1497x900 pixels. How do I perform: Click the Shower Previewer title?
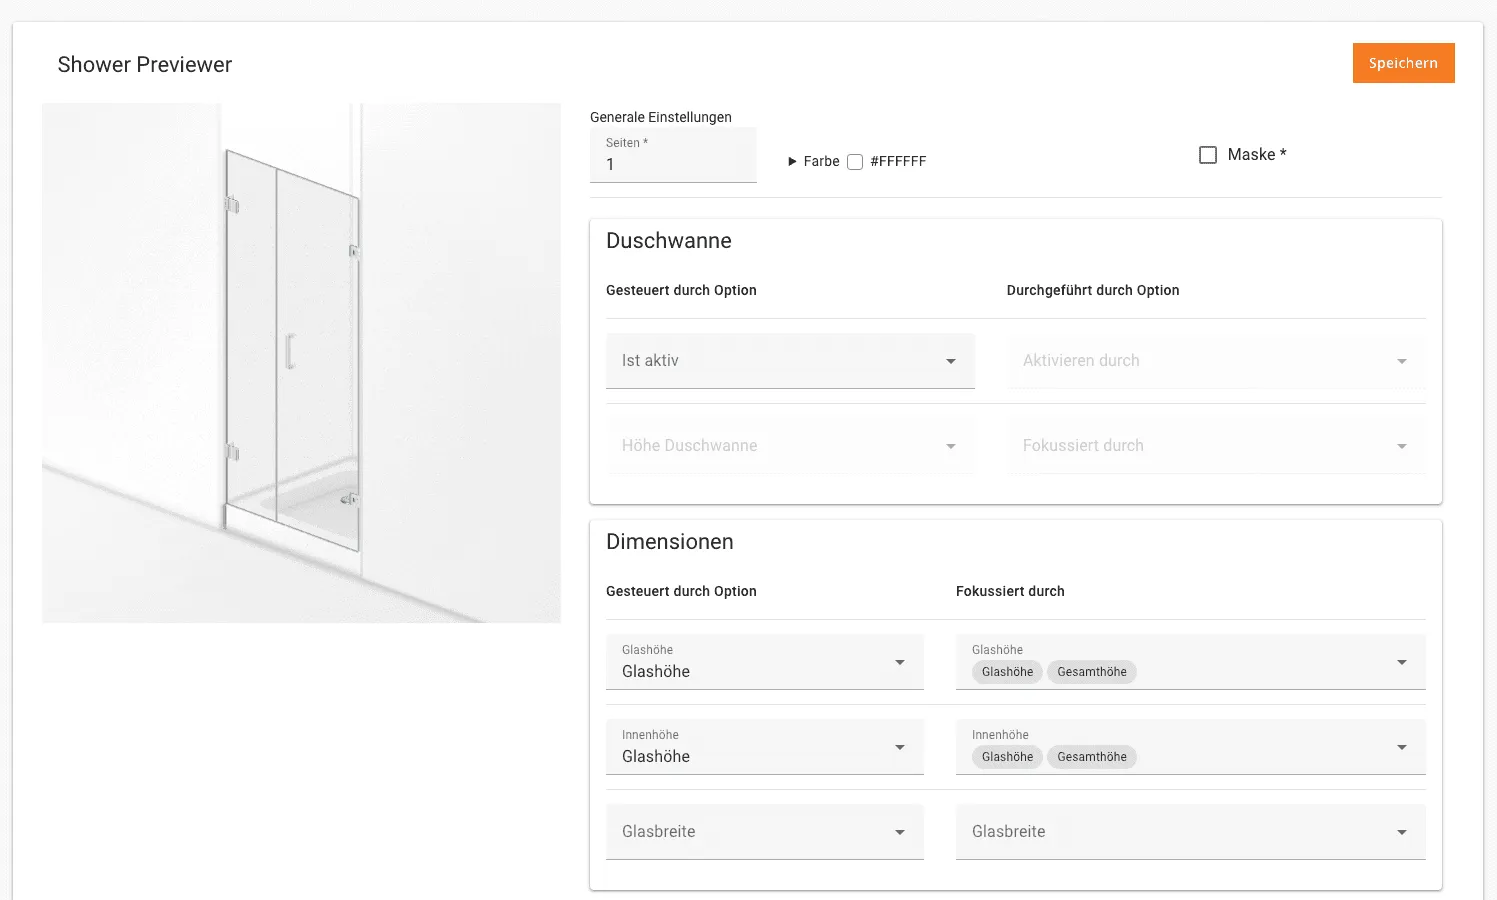[145, 65]
